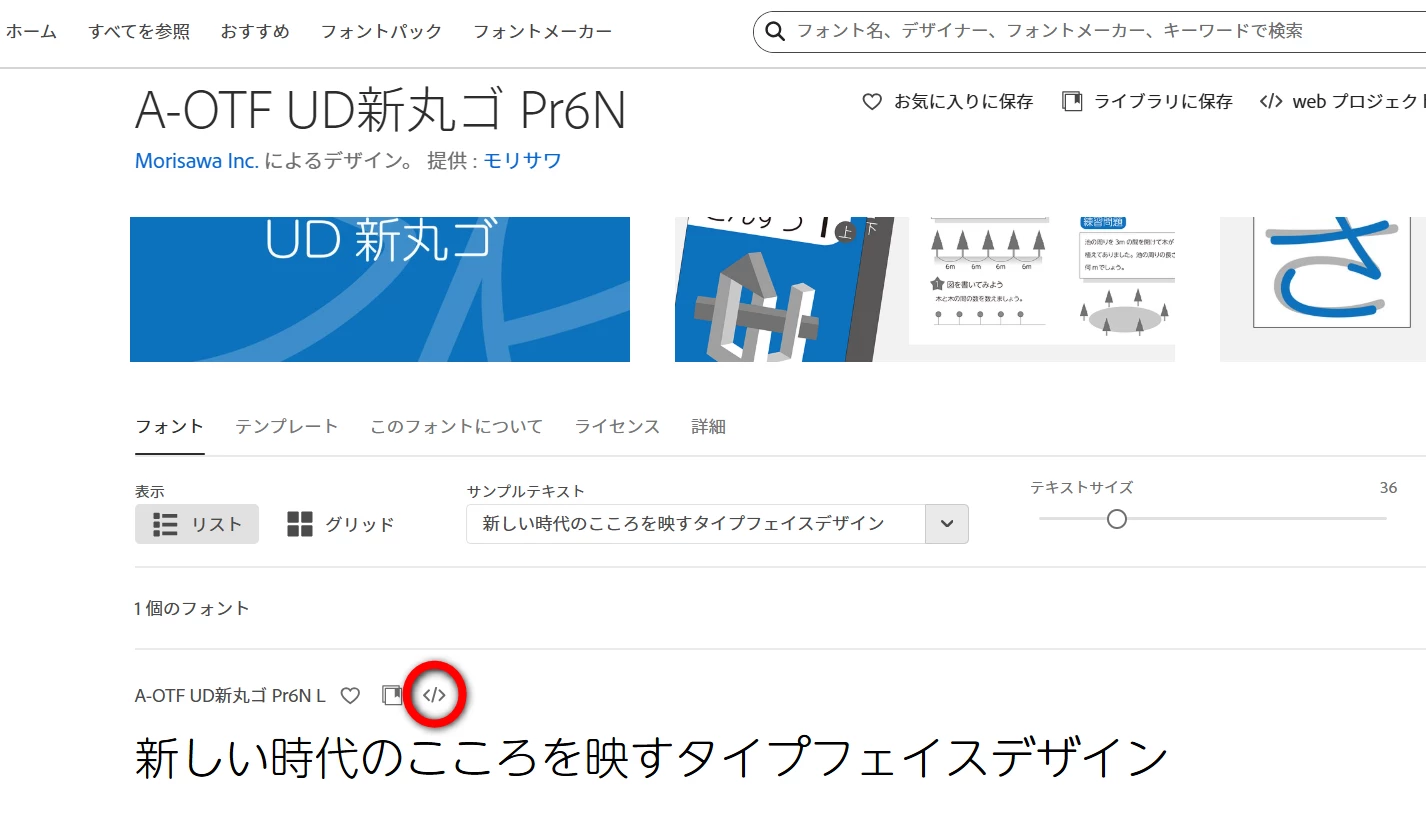1426x819 pixels.
Task: Open the ライセンス tab
Action: pyautogui.click(x=617, y=426)
